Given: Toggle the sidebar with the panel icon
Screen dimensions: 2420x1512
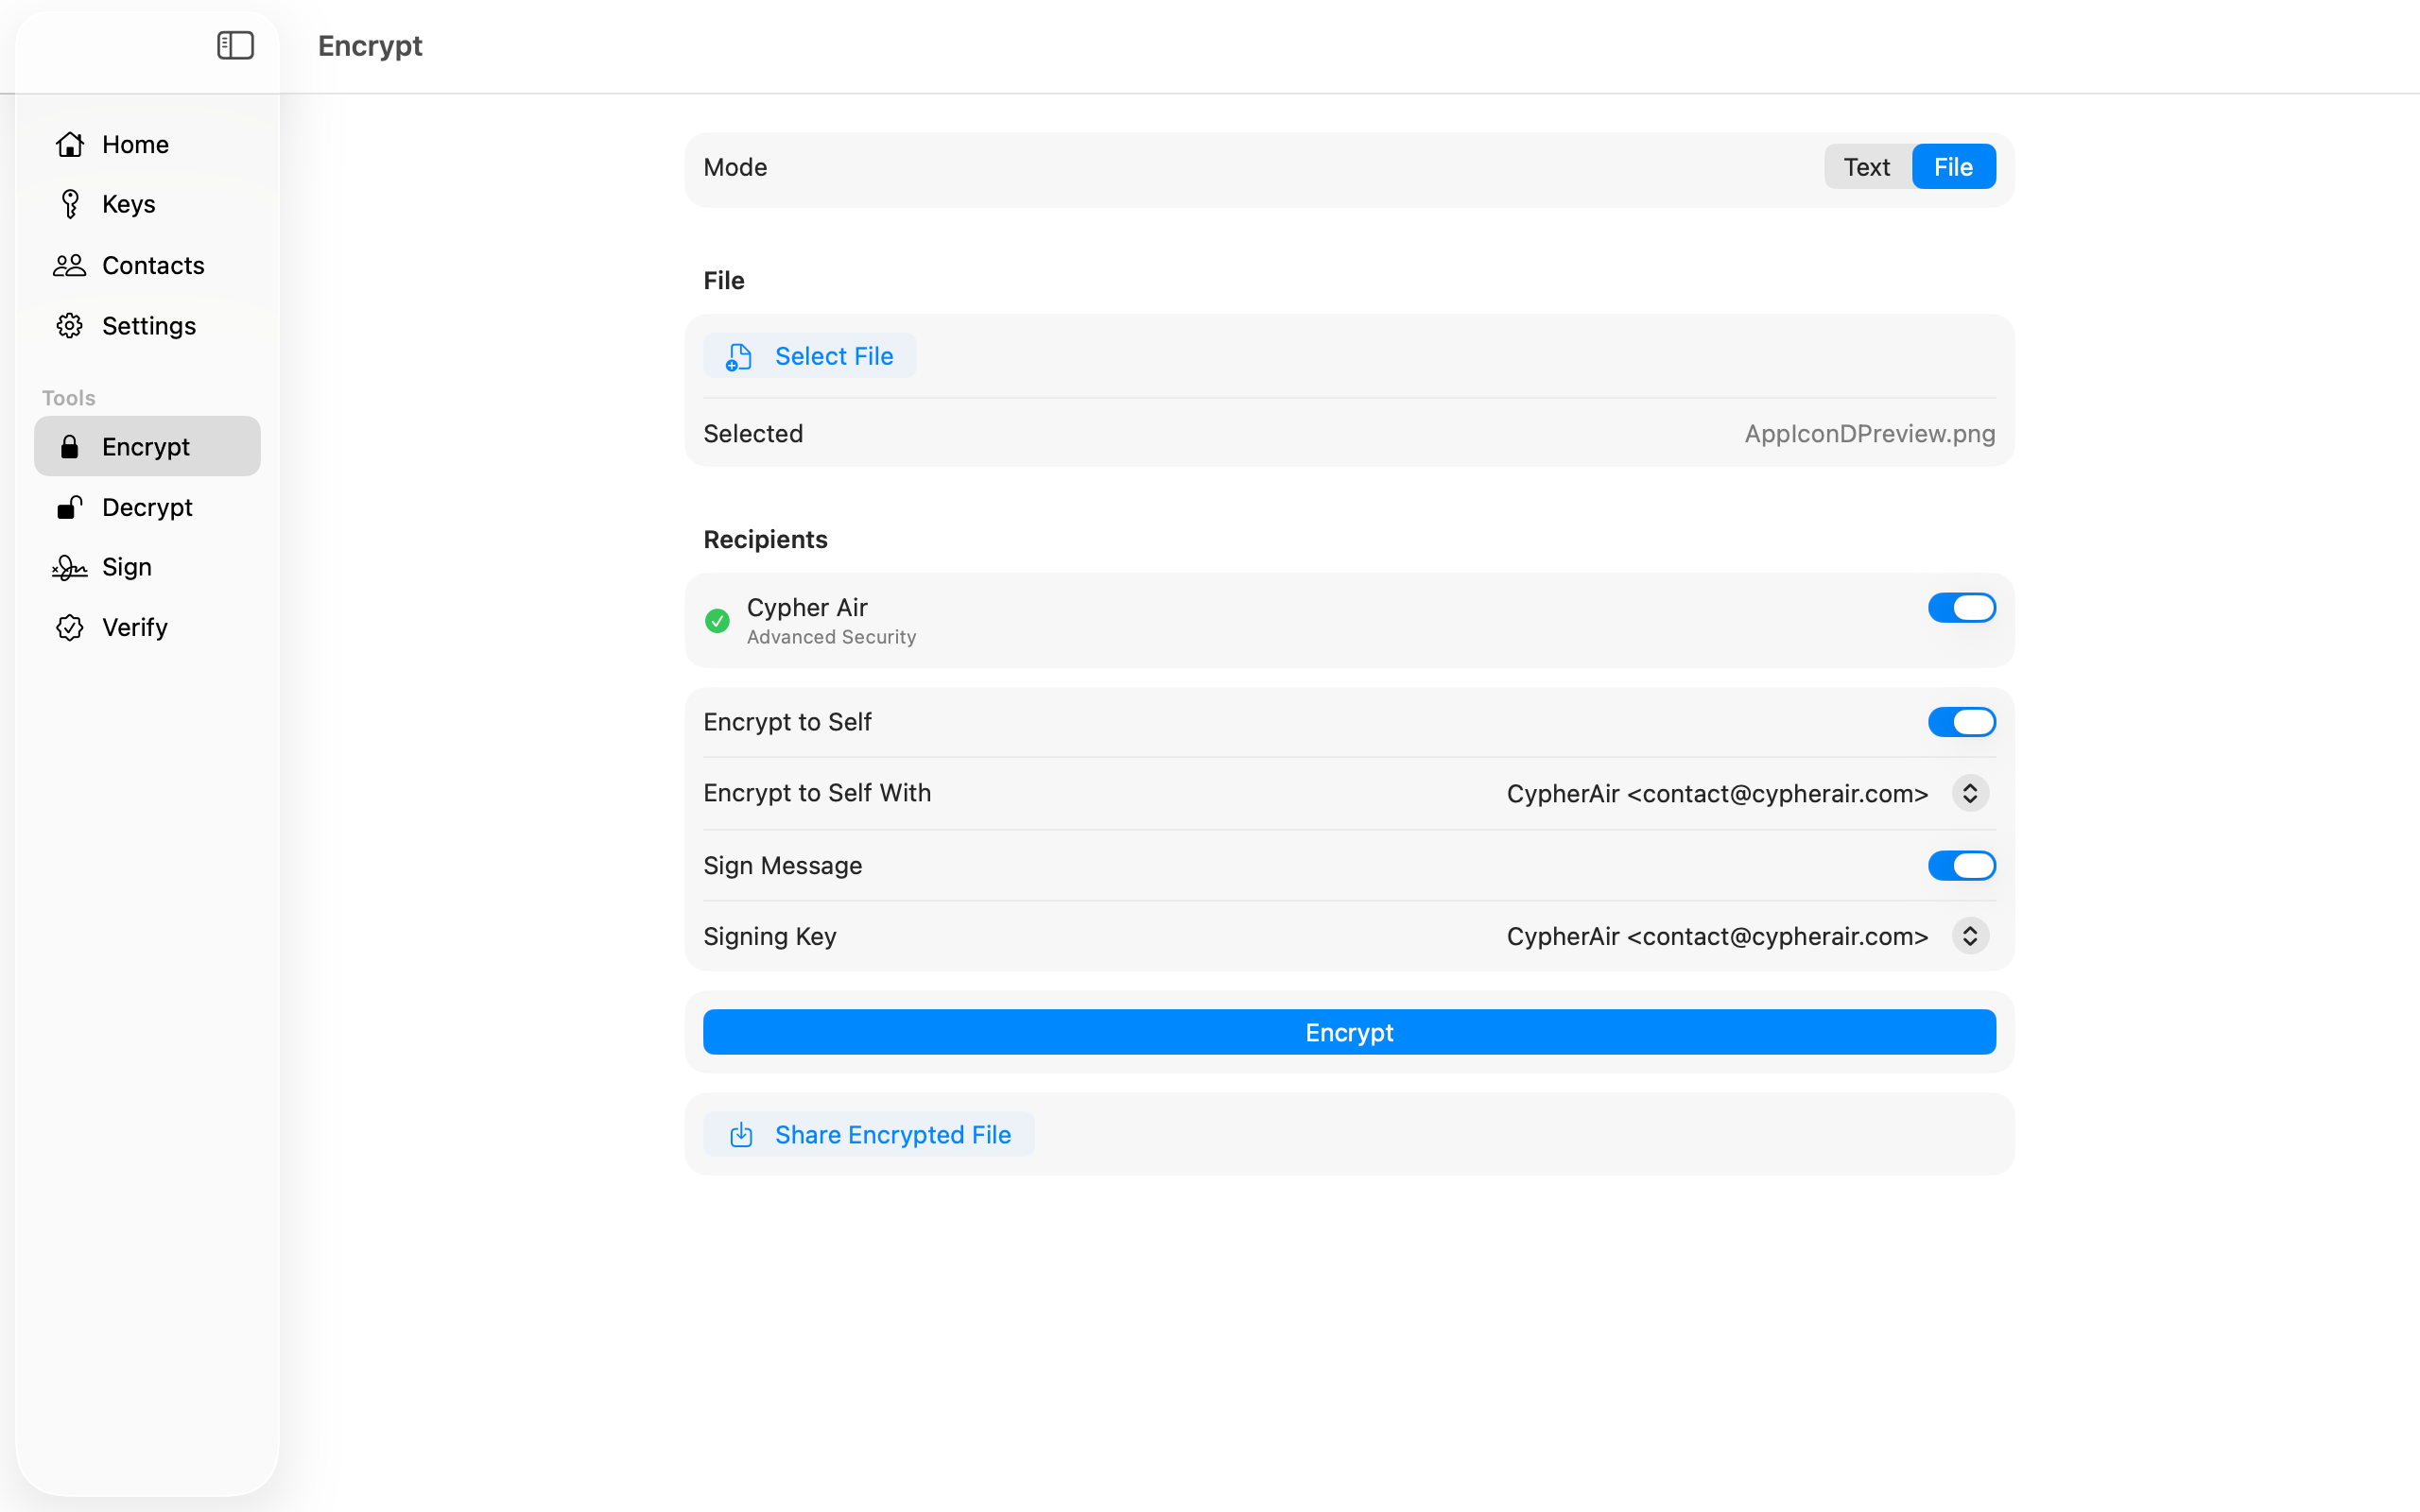Looking at the screenshot, I should [x=236, y=45].
